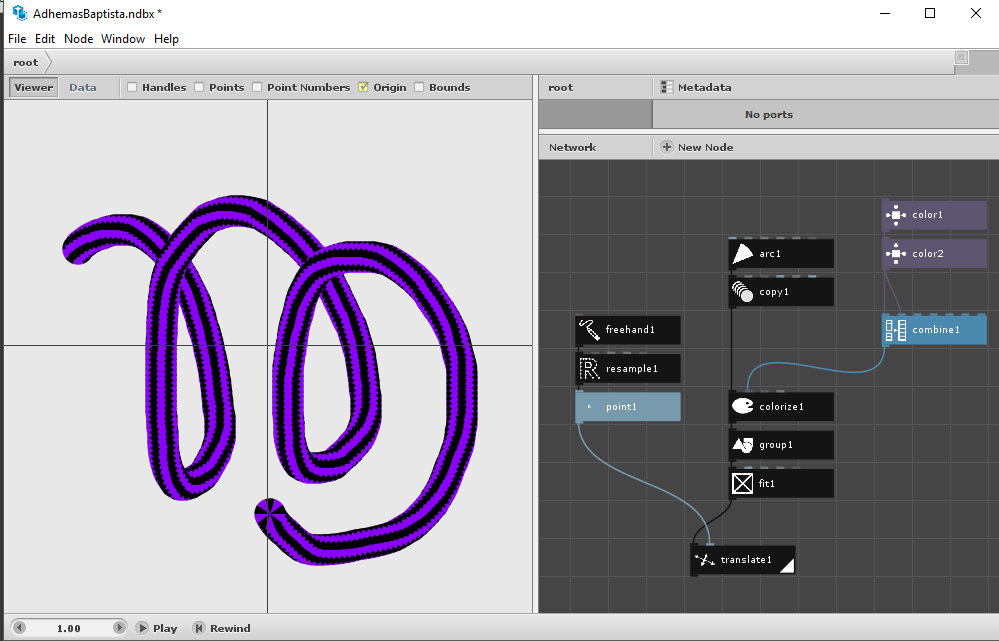This screenshot has height=641, width=999.
Task: Click the Metadata button label
Action: click(705, 87)
